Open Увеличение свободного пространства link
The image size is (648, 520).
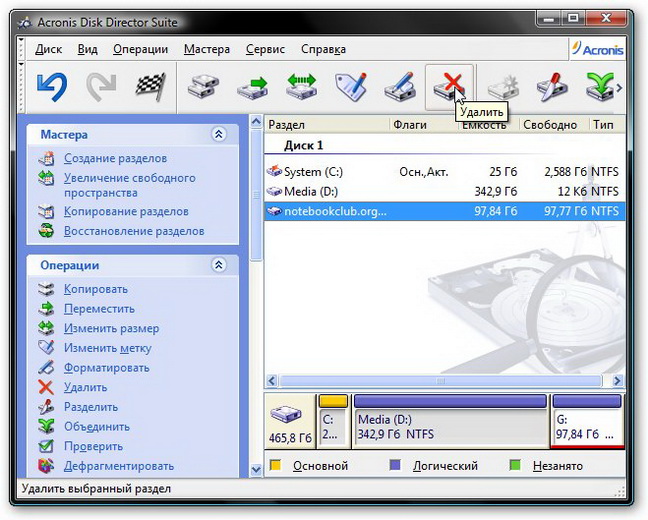pos(130,185)
